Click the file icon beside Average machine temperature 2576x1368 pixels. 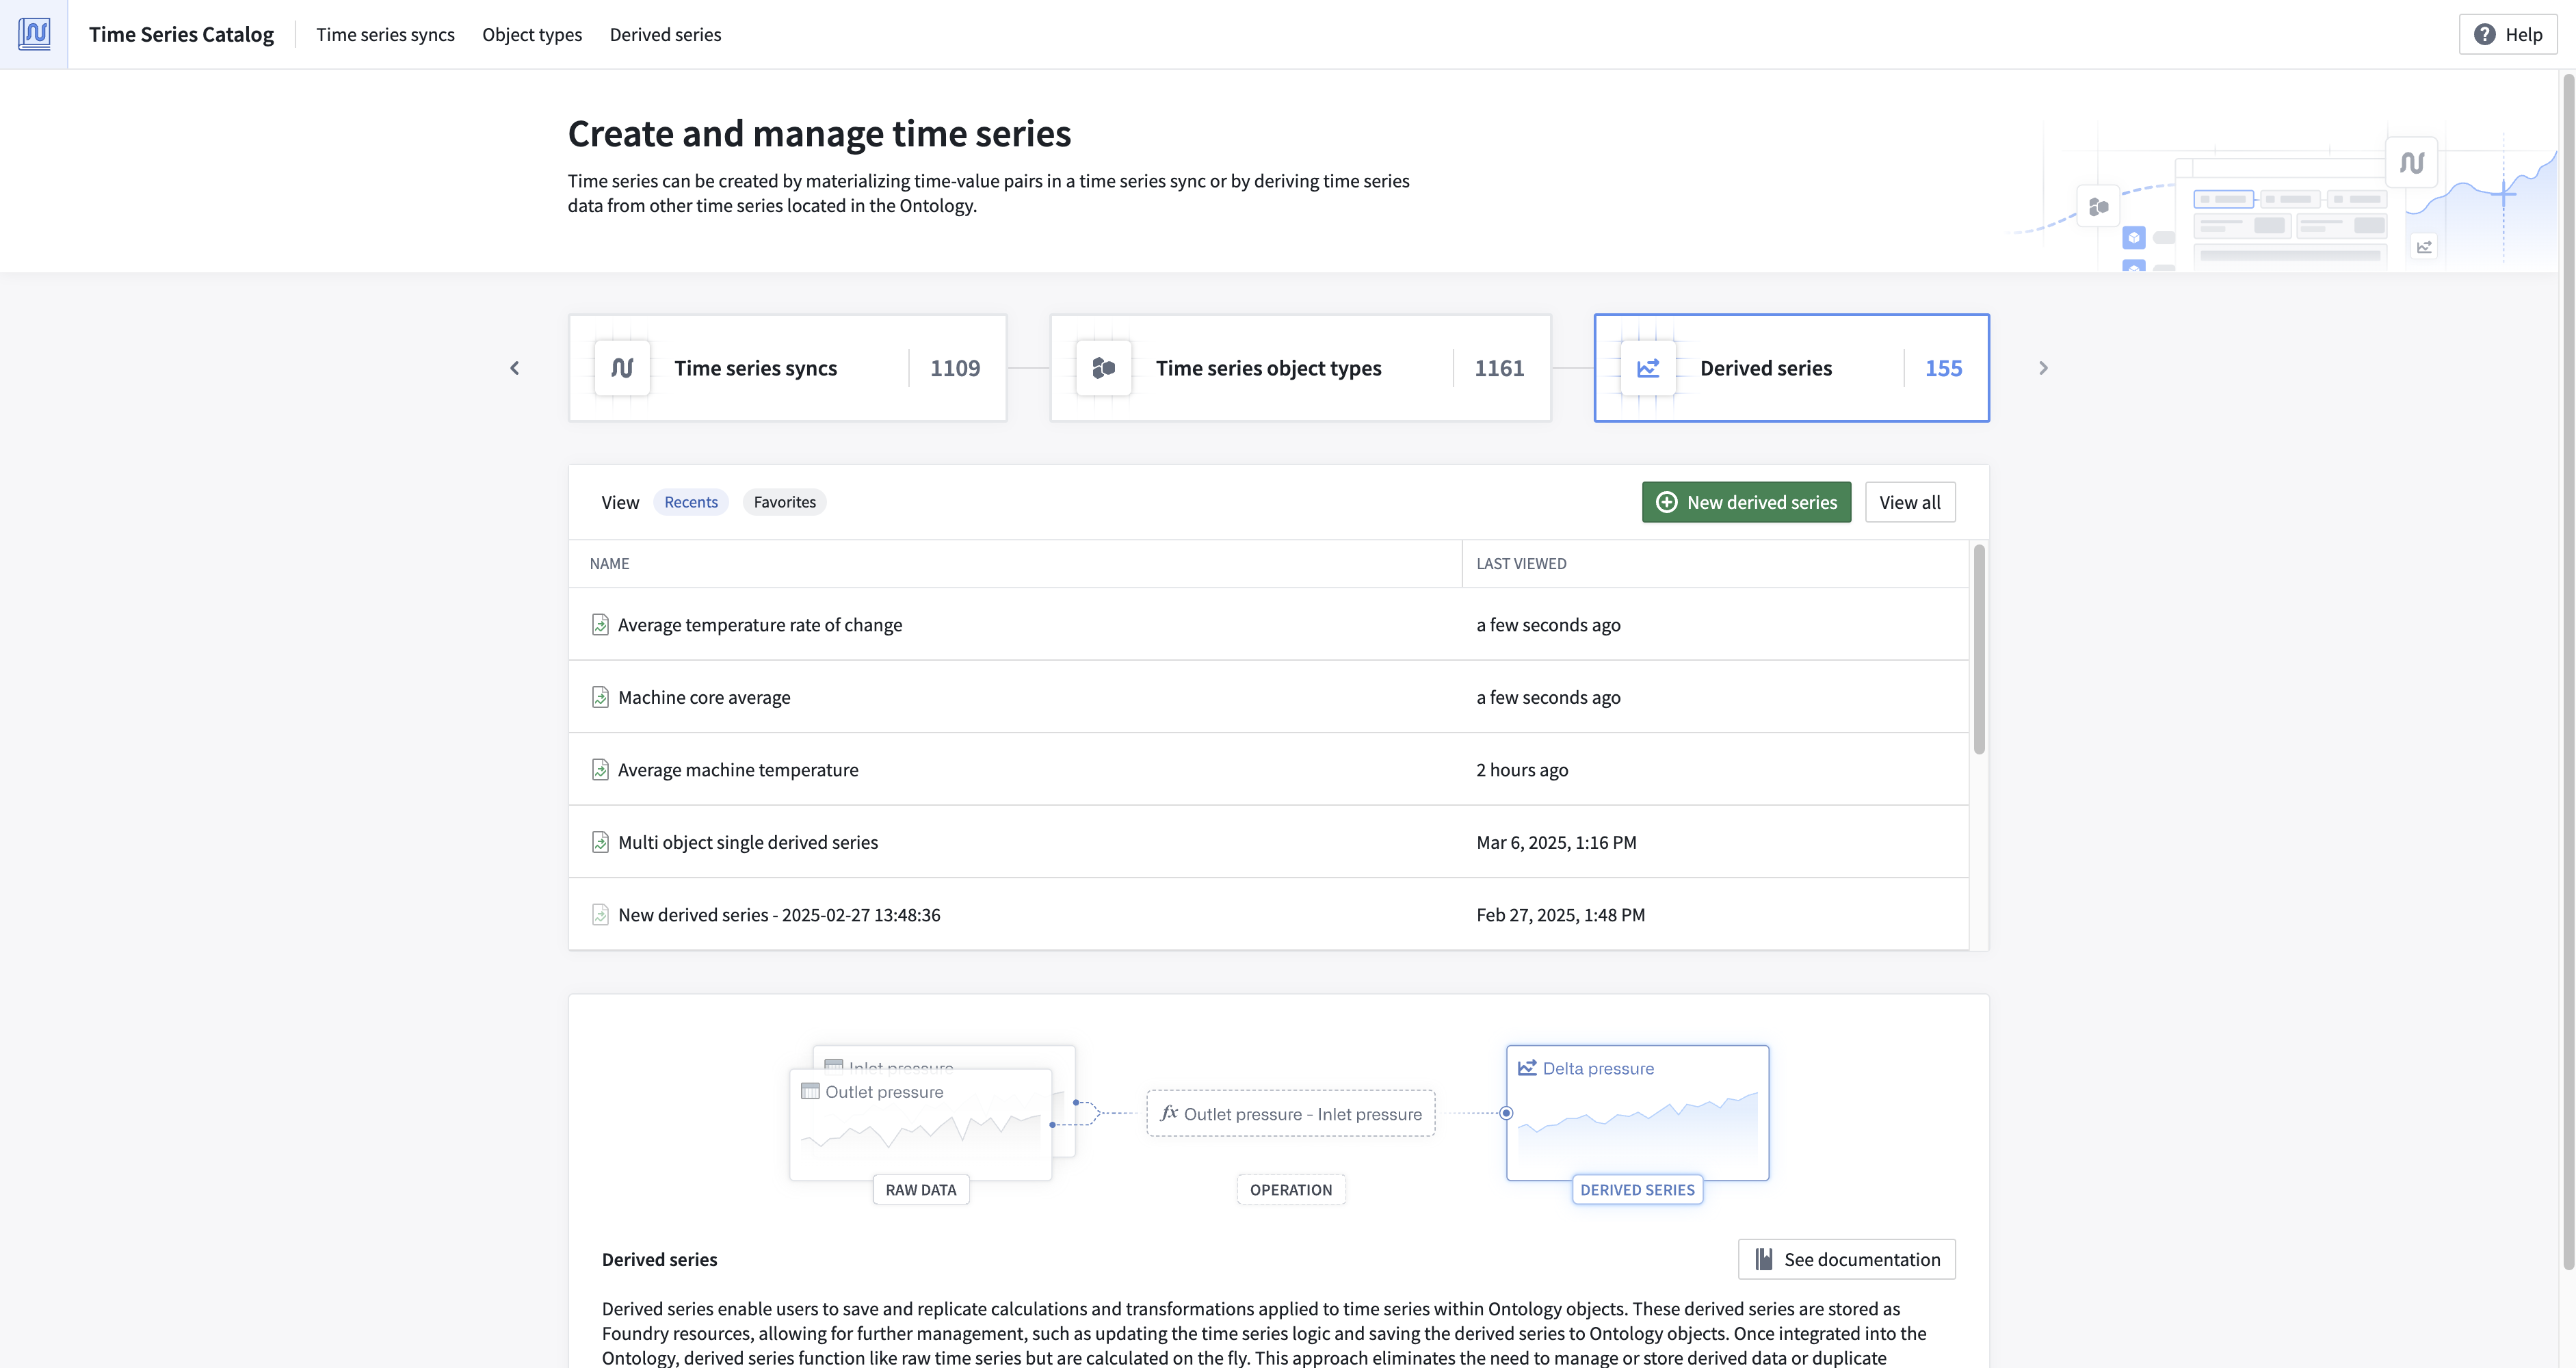click(600, 769)
